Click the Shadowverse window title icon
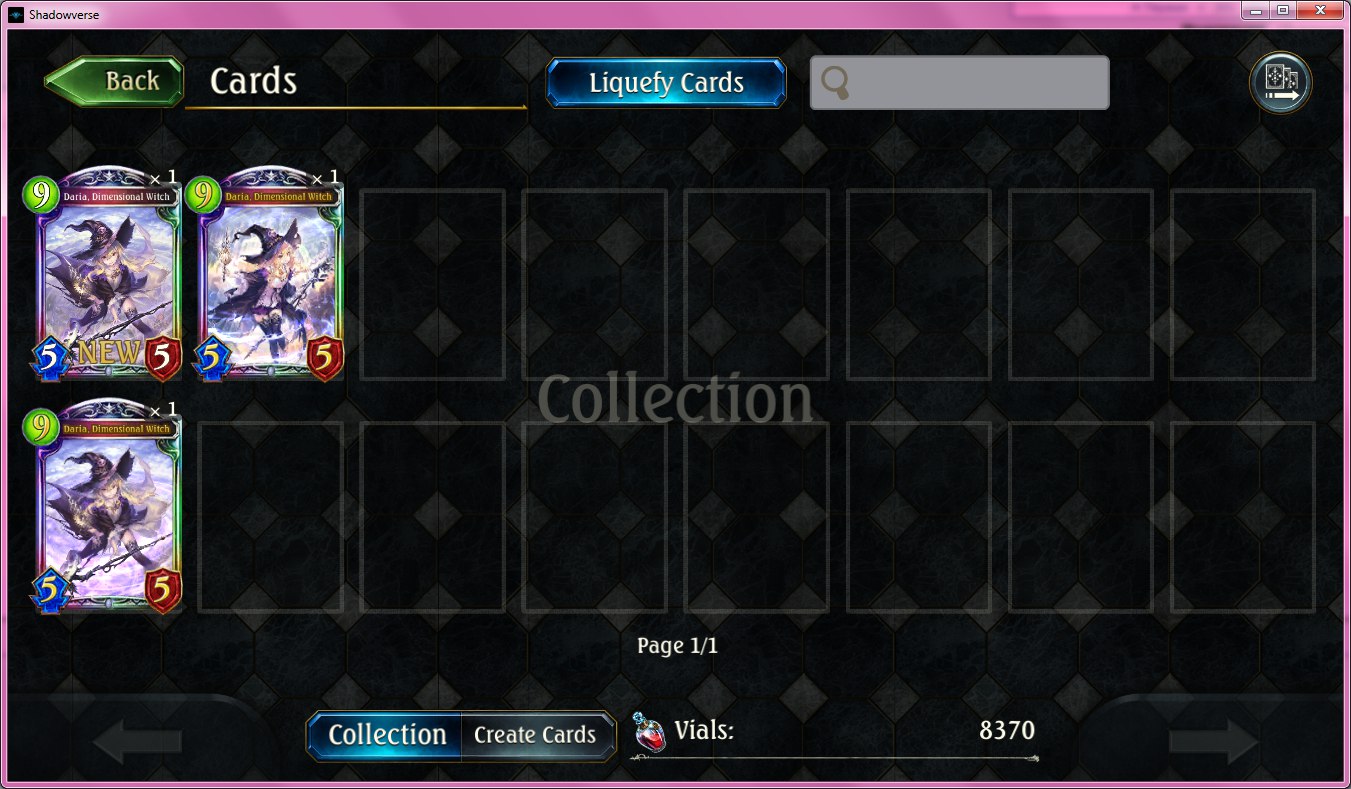 (15, 14)
